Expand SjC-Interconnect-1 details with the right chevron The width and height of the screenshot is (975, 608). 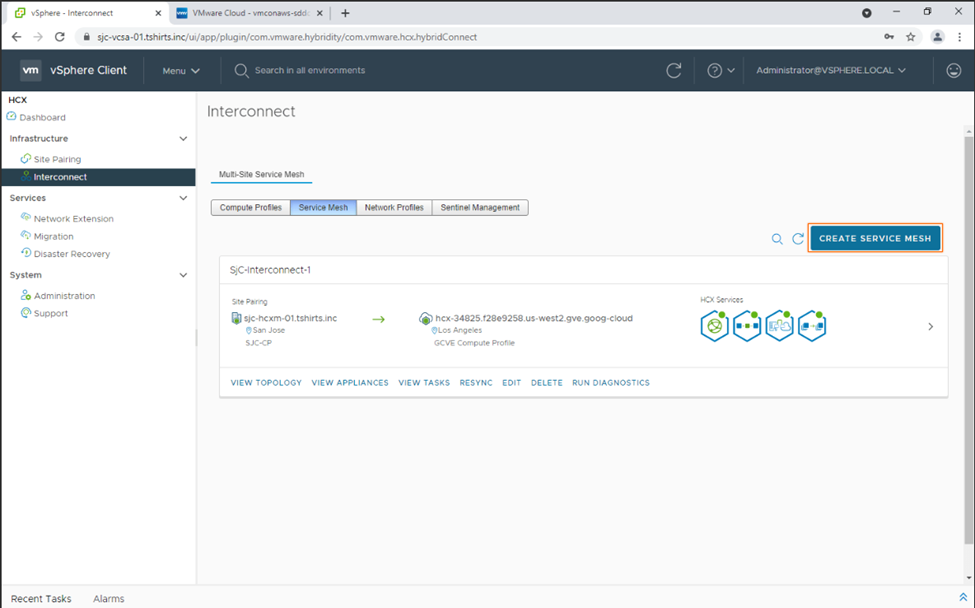point(930,326)
